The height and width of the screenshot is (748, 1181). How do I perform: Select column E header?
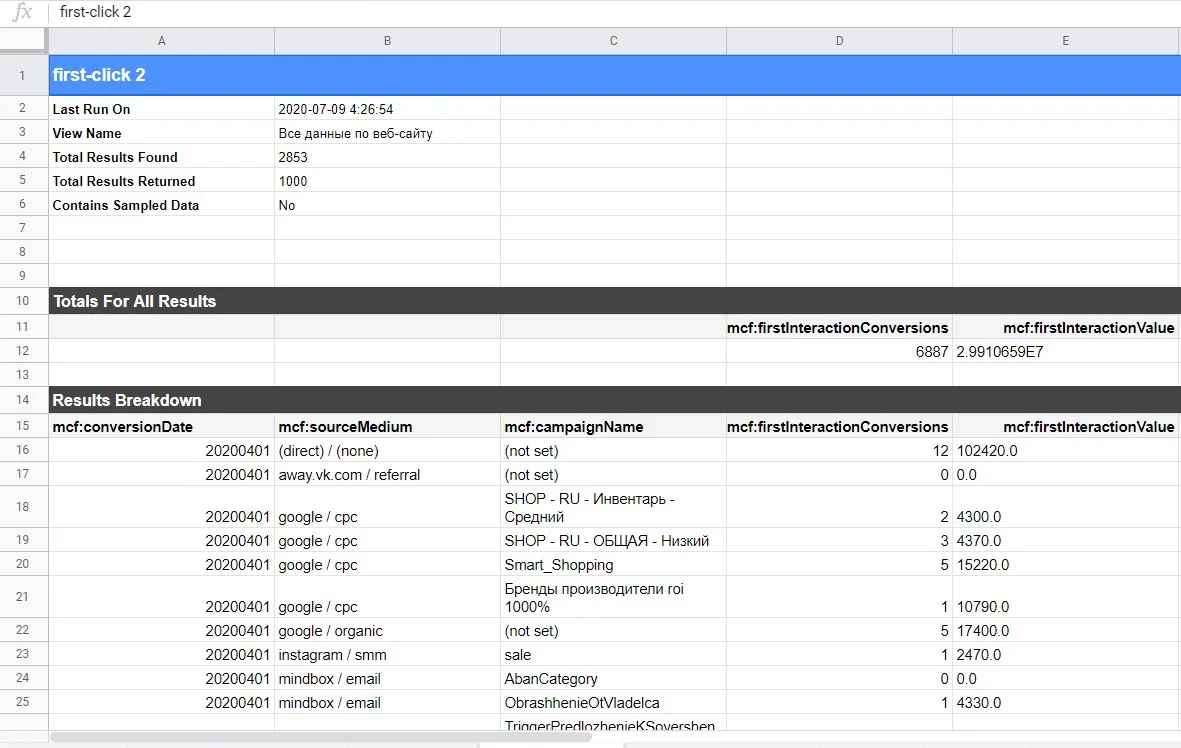(x=1066, y=41)
